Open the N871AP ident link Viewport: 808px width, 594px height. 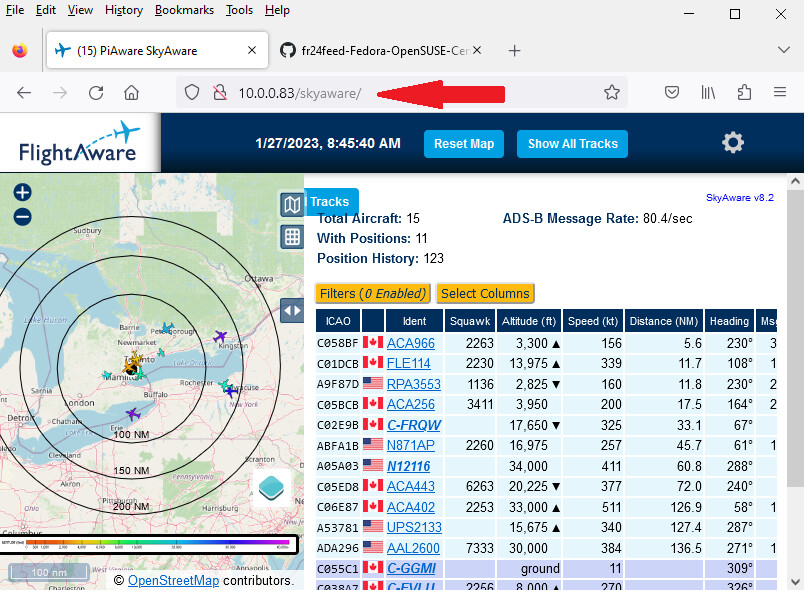click(x=411, y=446)
